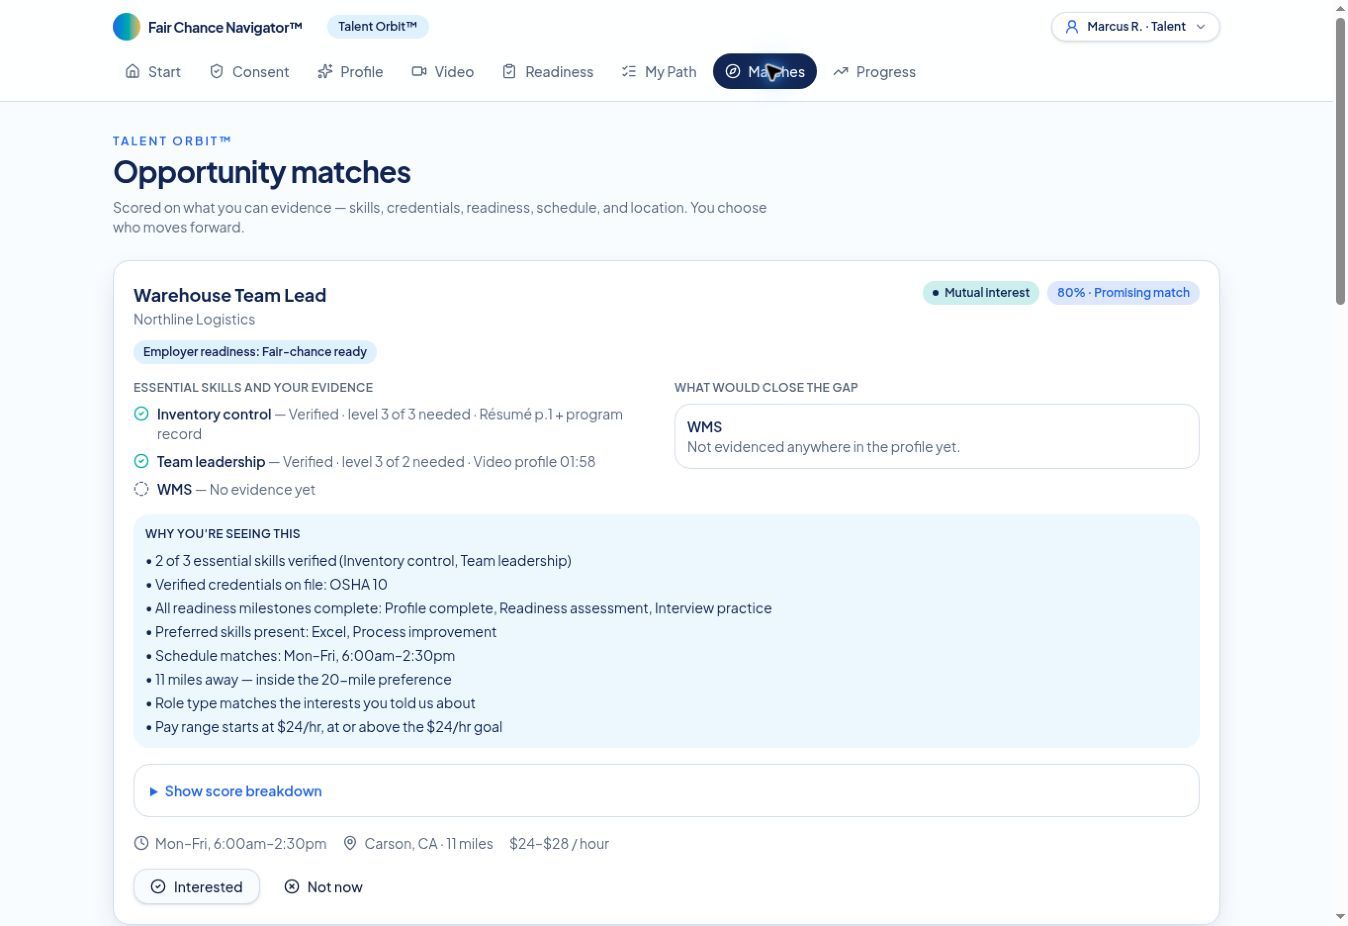Click the WMS gap card

tap(937, 436)
